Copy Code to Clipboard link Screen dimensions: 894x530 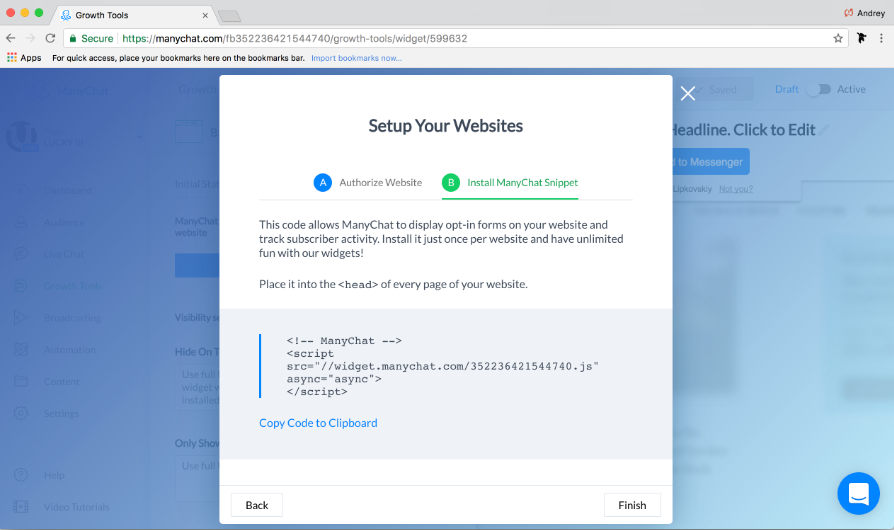[318, 423]
